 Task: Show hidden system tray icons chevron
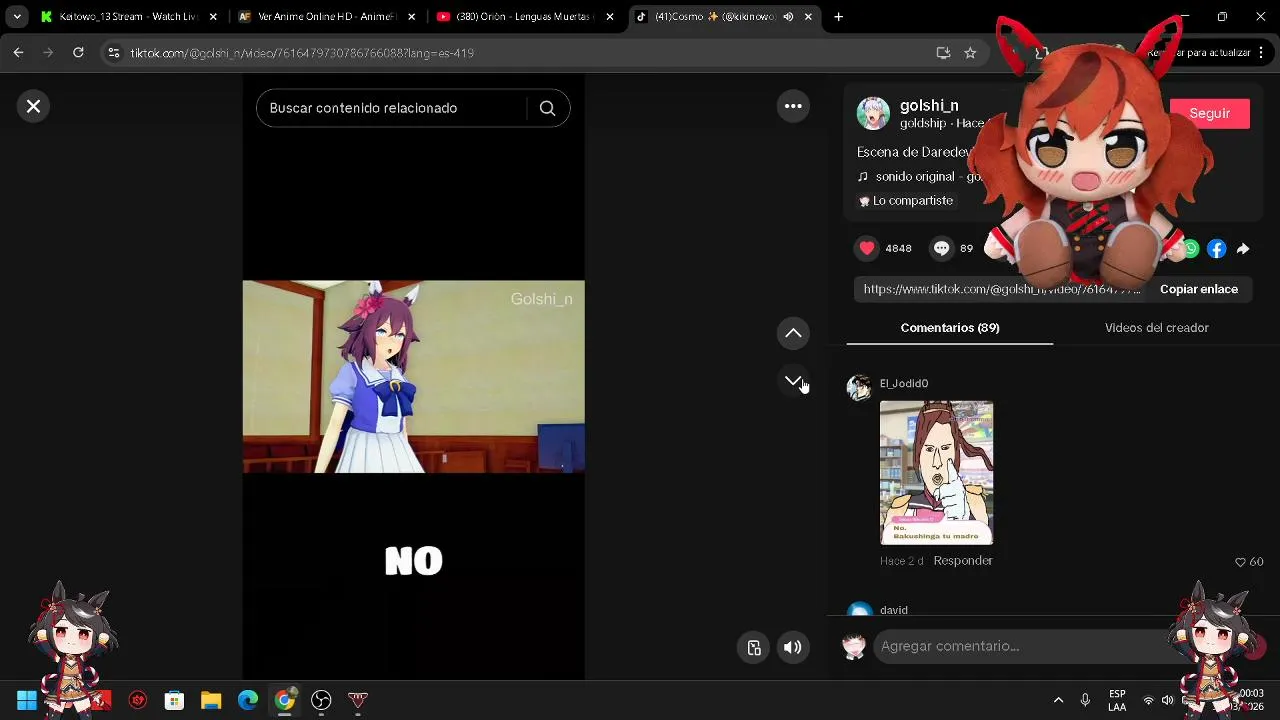click(1058, 701)
